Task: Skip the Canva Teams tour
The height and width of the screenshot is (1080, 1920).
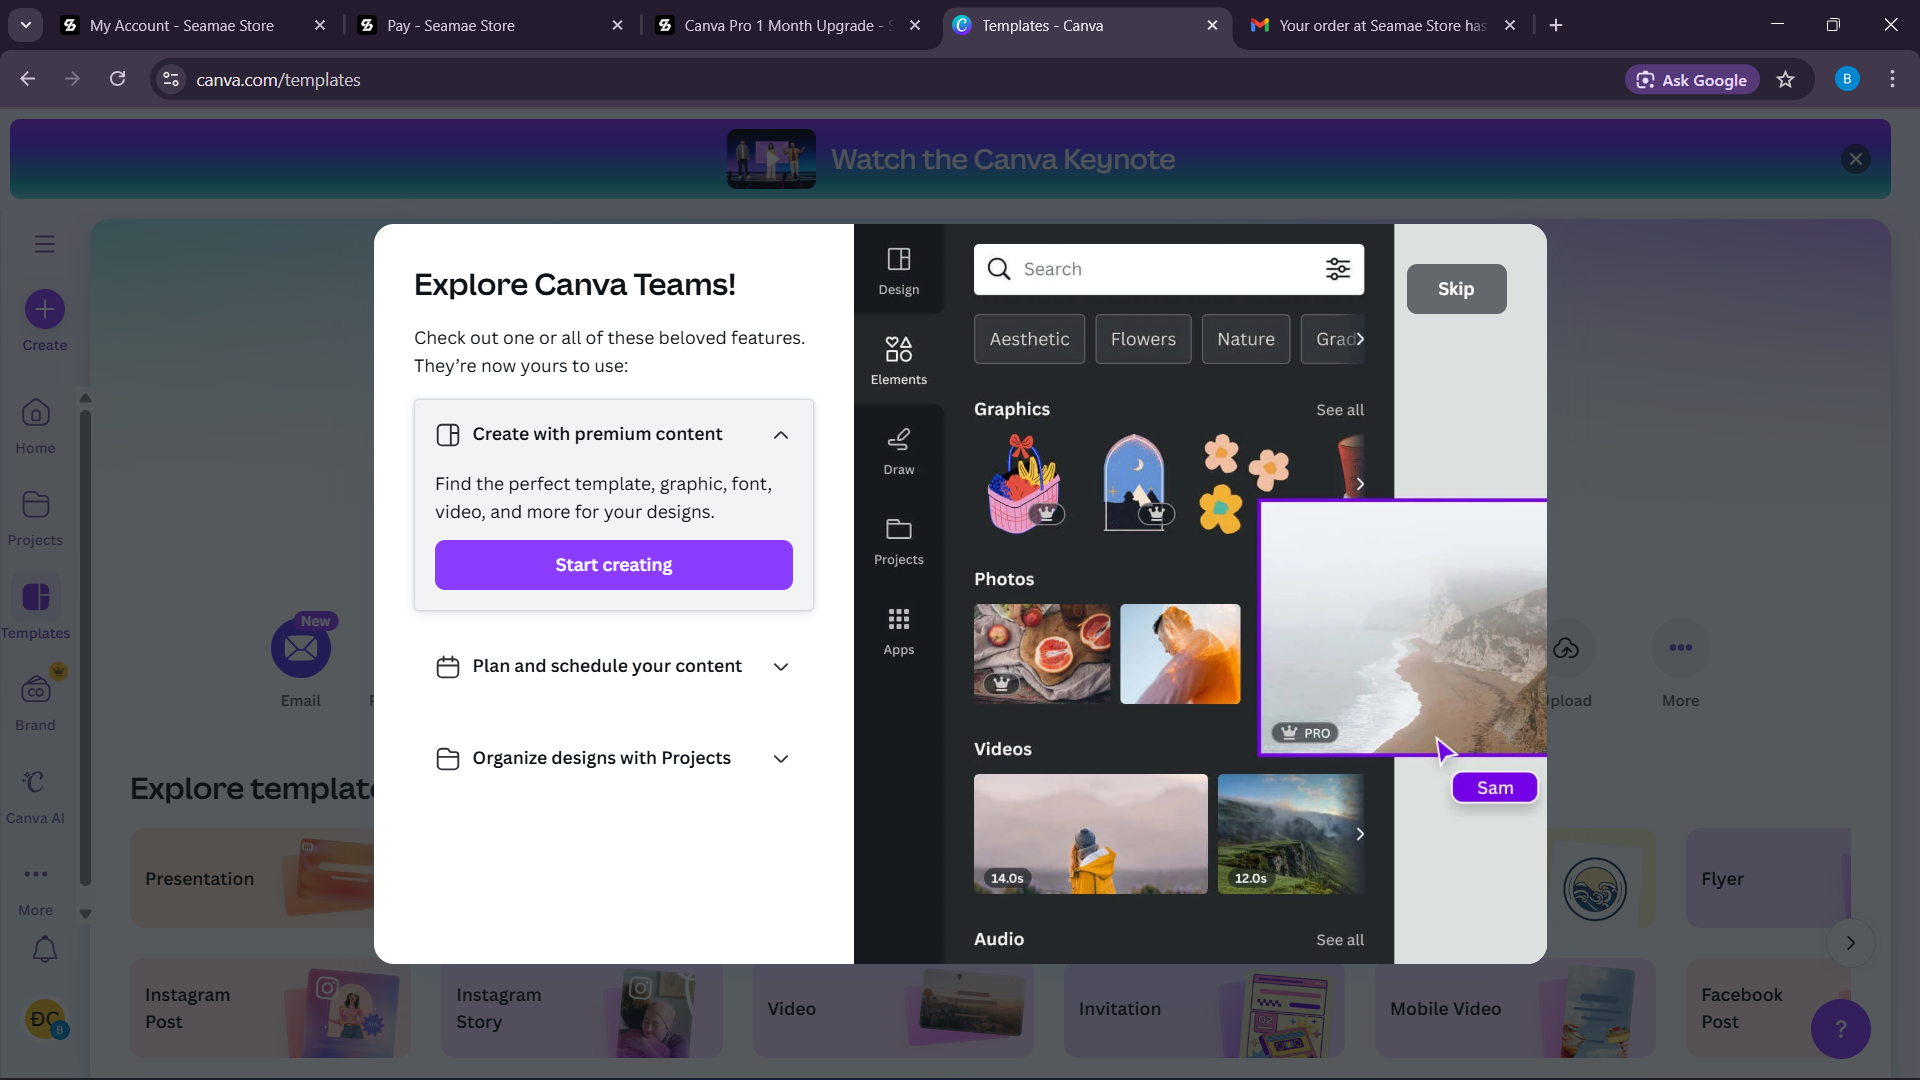Action: tap(1456, 289)
